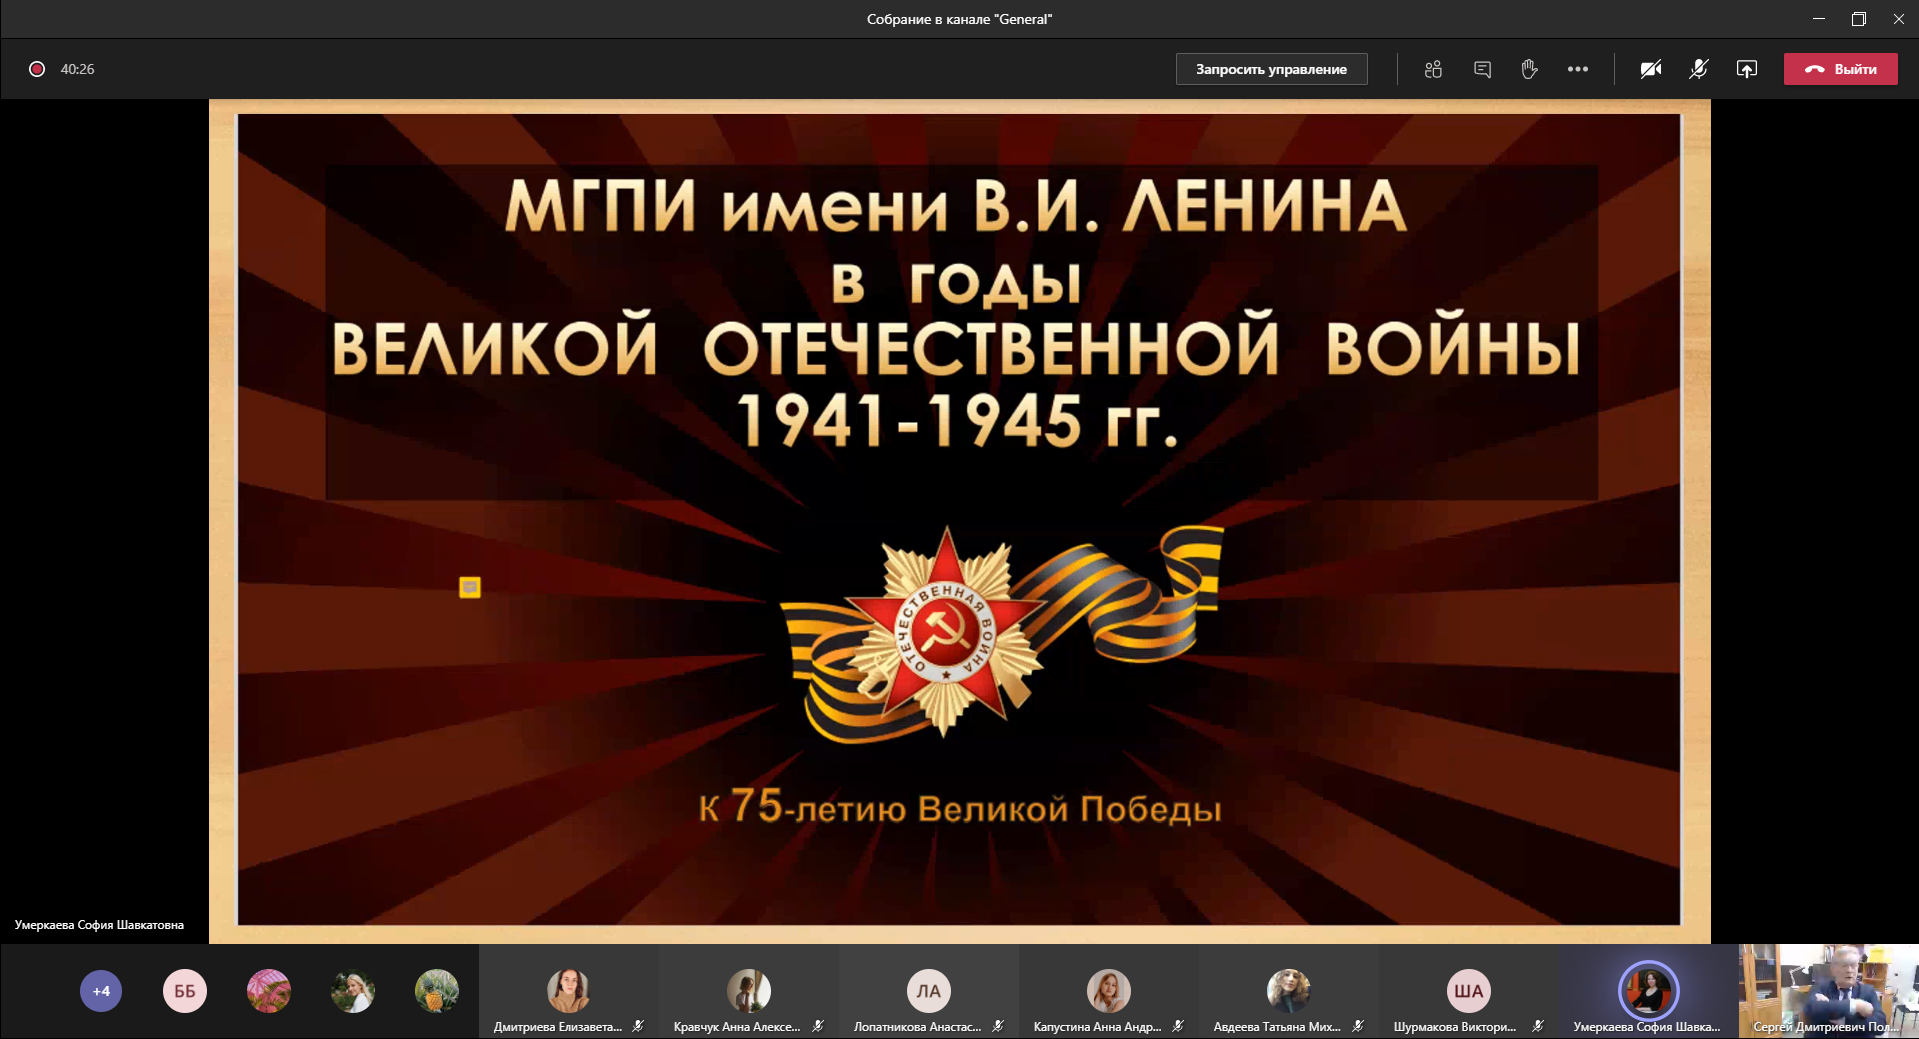Restore down the meeting window

pos(1858,19)
